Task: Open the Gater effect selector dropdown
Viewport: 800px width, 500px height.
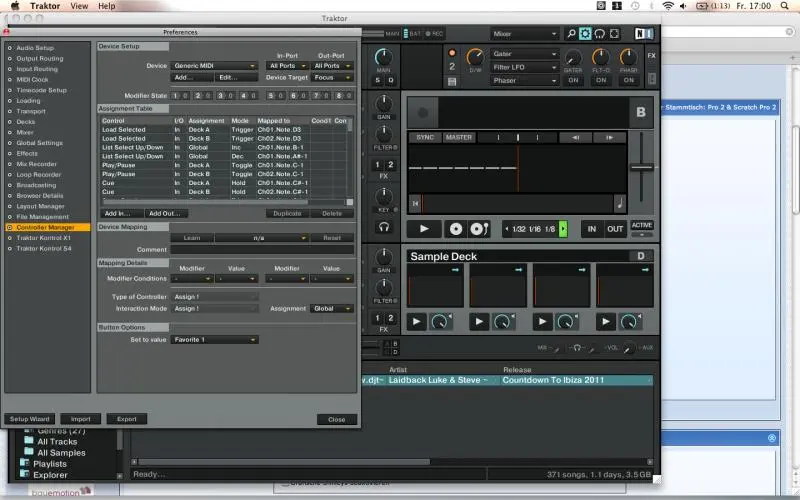Action: tap(523, 54)
